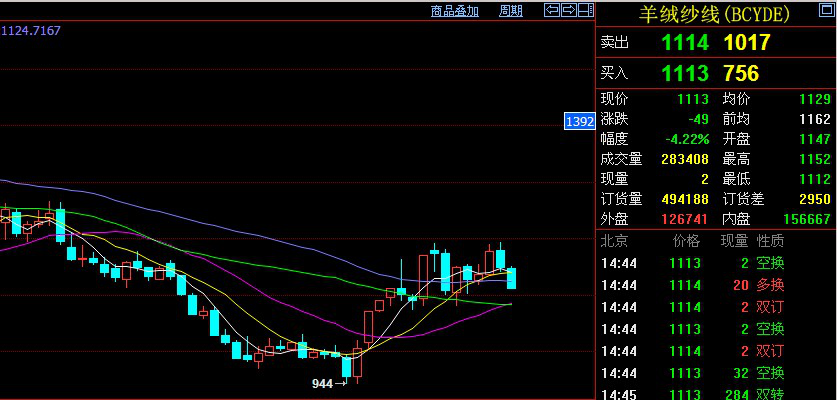The height and width of the screenshot is (400, 837).
Task: Toggle the split-window layout icon
Action: [x=586, y=10]
